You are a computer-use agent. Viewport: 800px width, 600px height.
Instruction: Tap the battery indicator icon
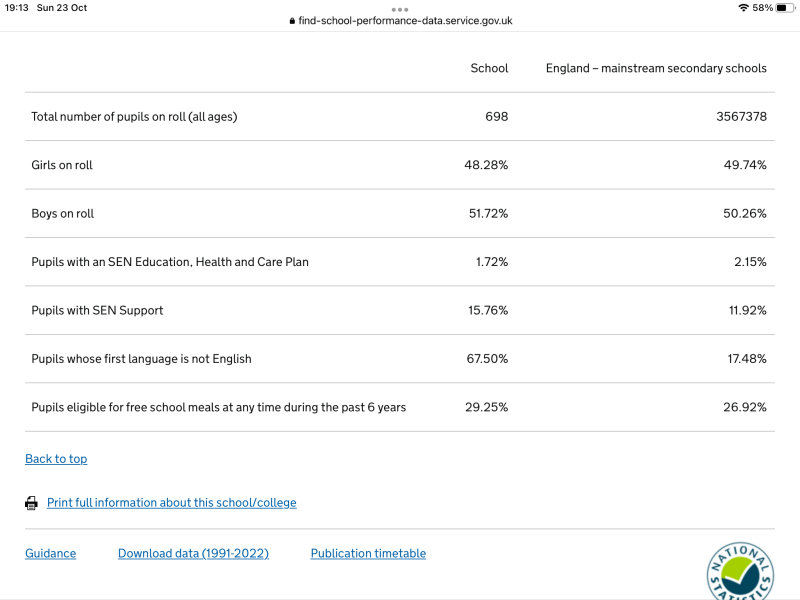[x=785, y=8]
